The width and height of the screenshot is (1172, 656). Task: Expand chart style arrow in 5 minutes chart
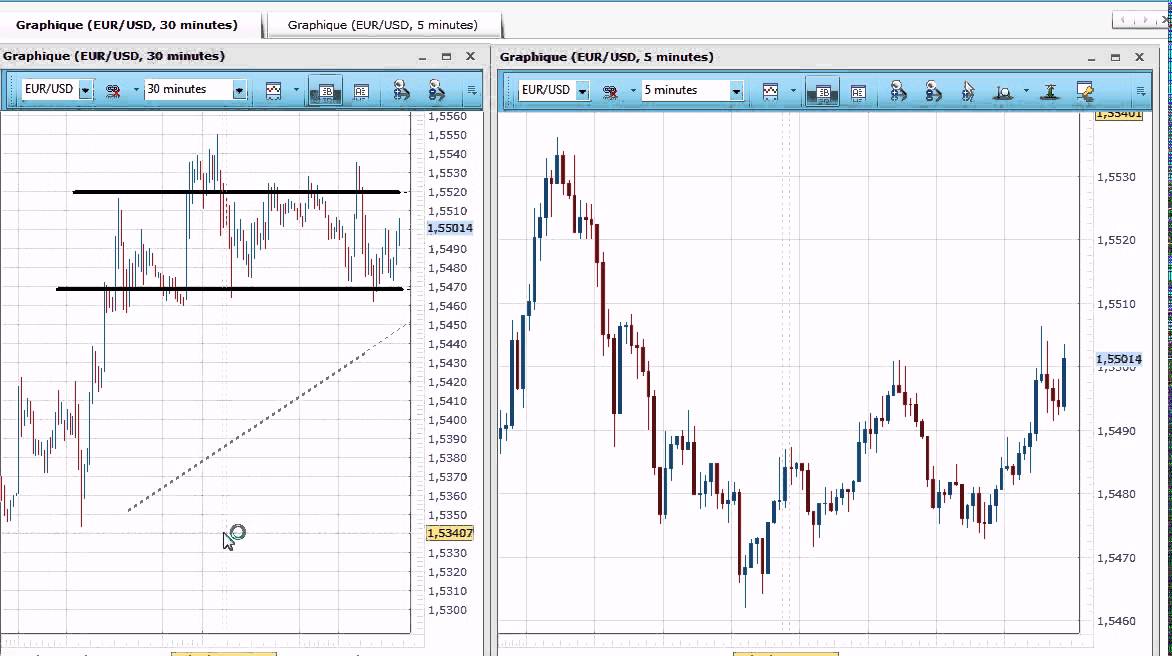point(793,90)
